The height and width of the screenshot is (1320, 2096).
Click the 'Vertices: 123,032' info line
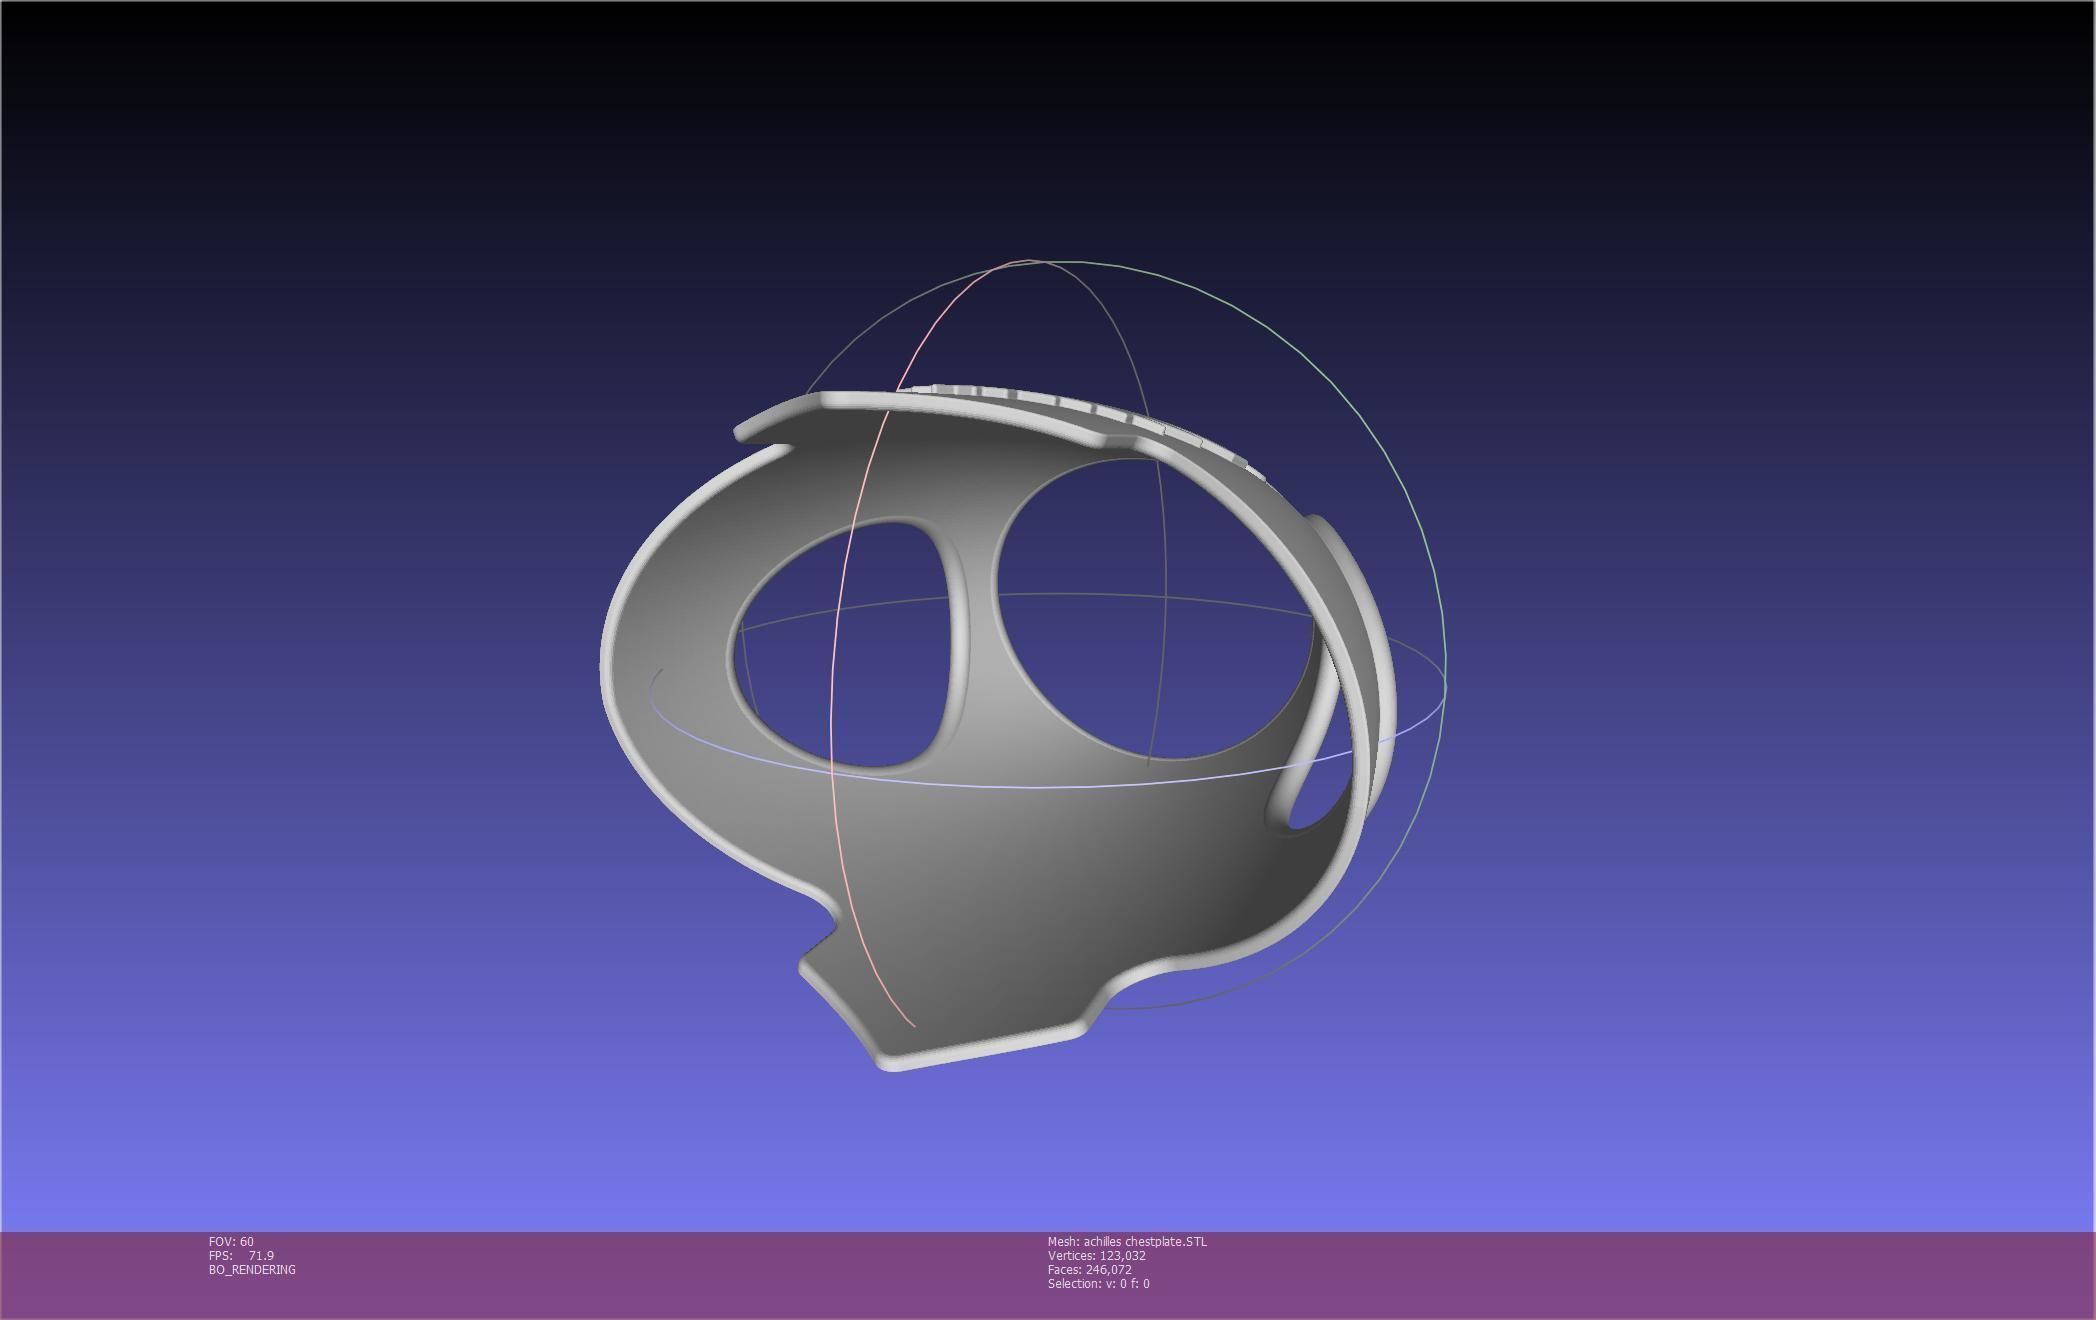[1097, 1256]
